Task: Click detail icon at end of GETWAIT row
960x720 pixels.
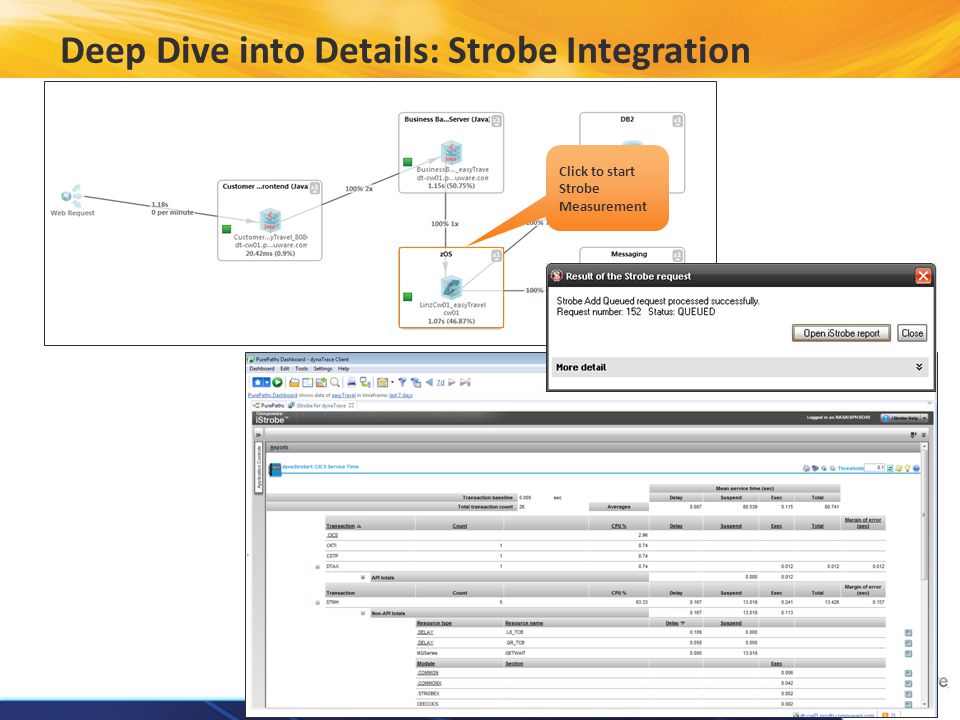Action: tap(908, 653)
